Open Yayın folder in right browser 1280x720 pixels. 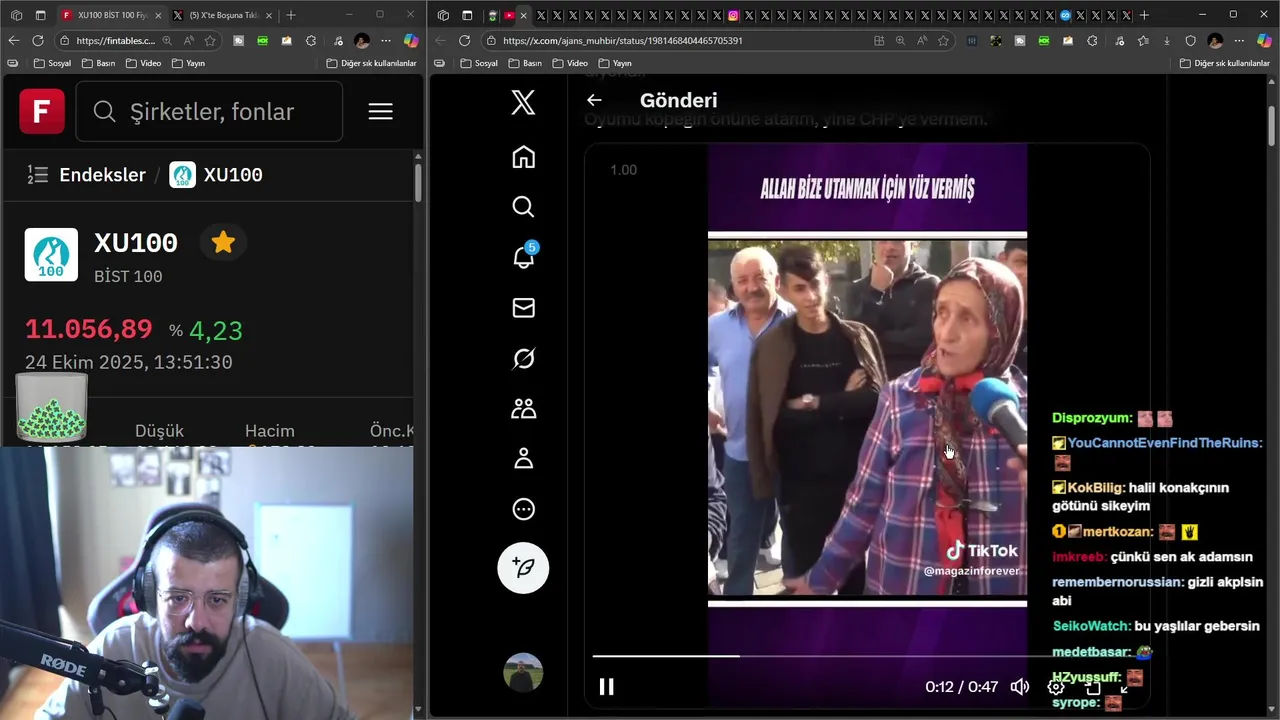615,63
